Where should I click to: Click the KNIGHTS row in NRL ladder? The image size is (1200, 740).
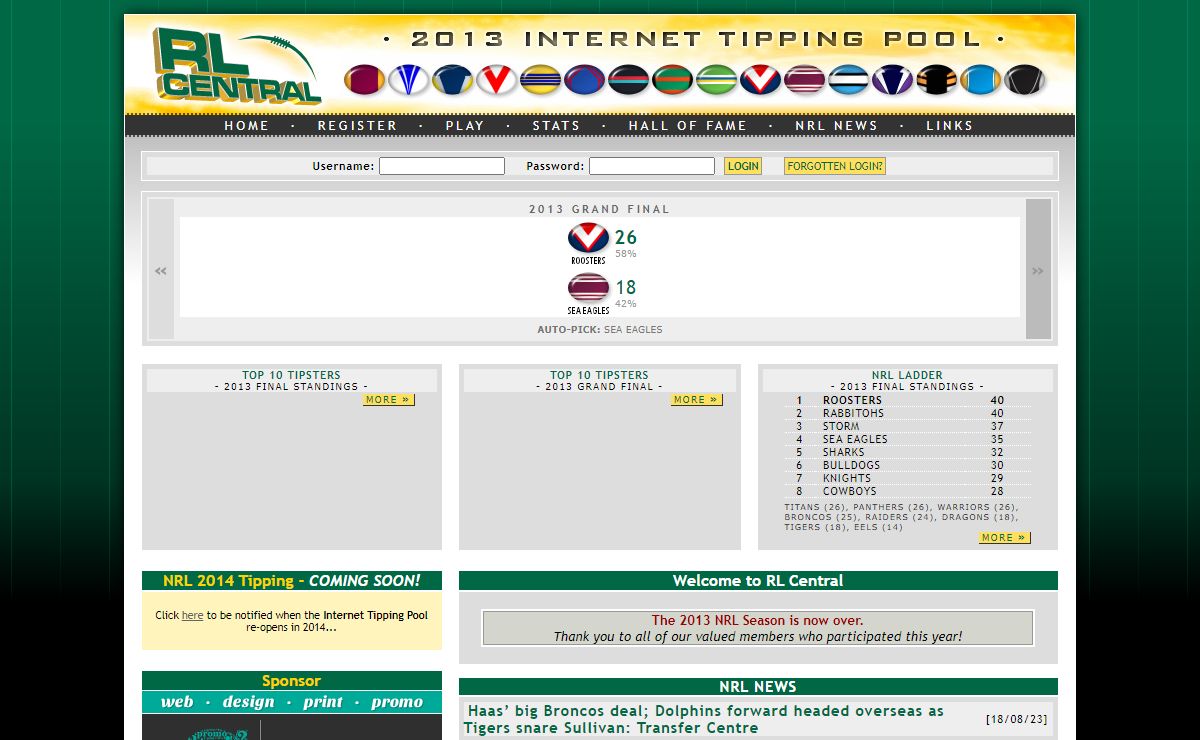click(x=908, y=478)
